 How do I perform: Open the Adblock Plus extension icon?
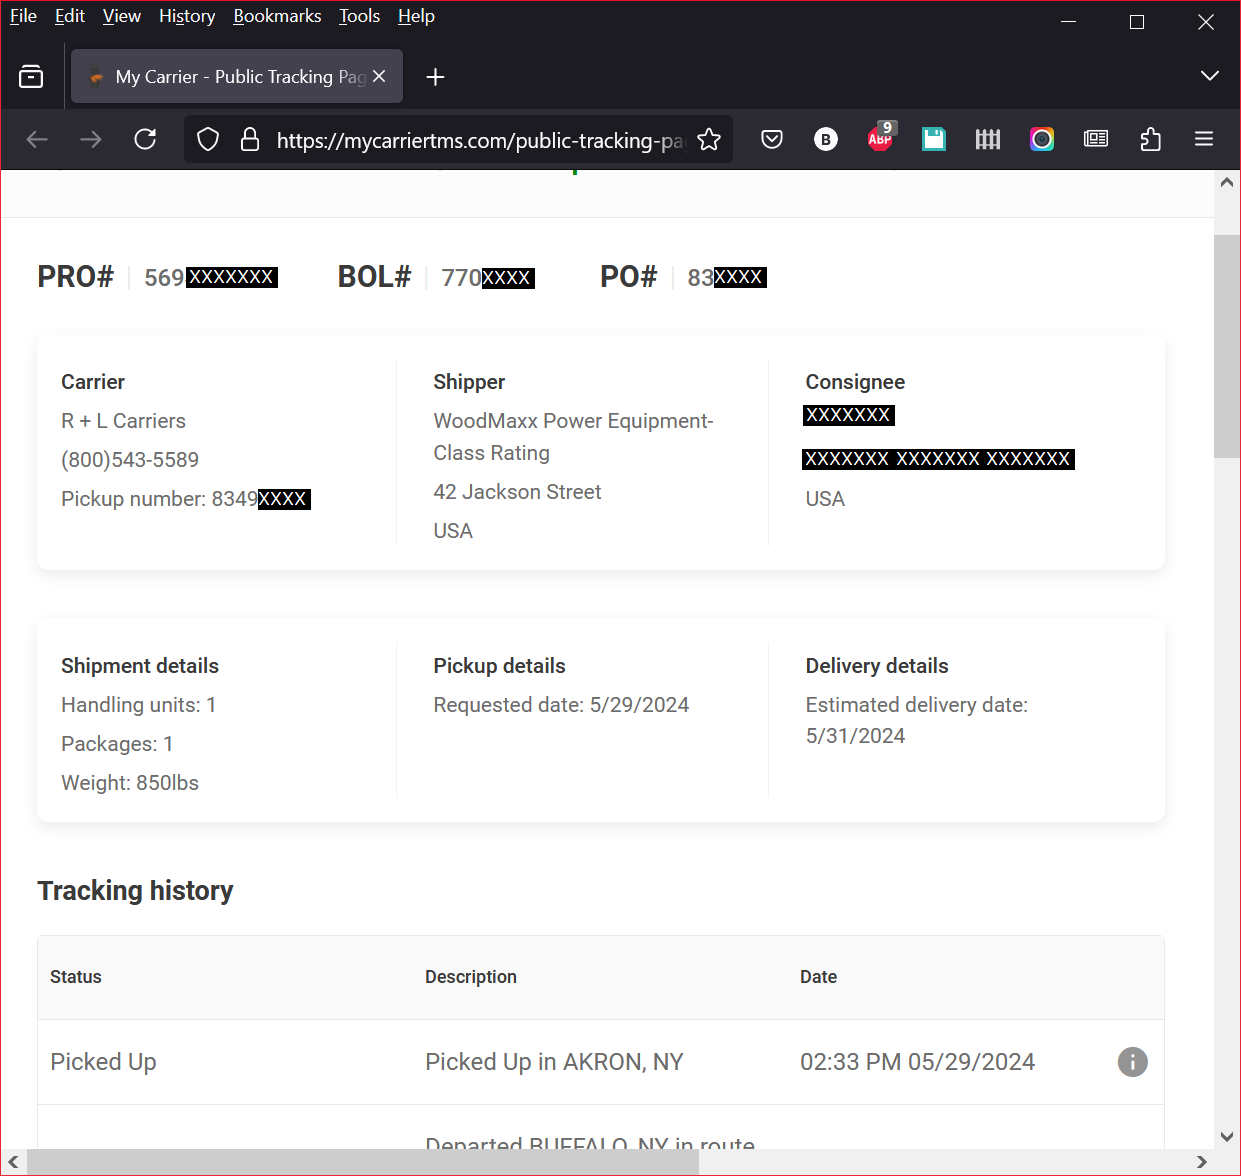pyautogui.click(x=880, y=139)
